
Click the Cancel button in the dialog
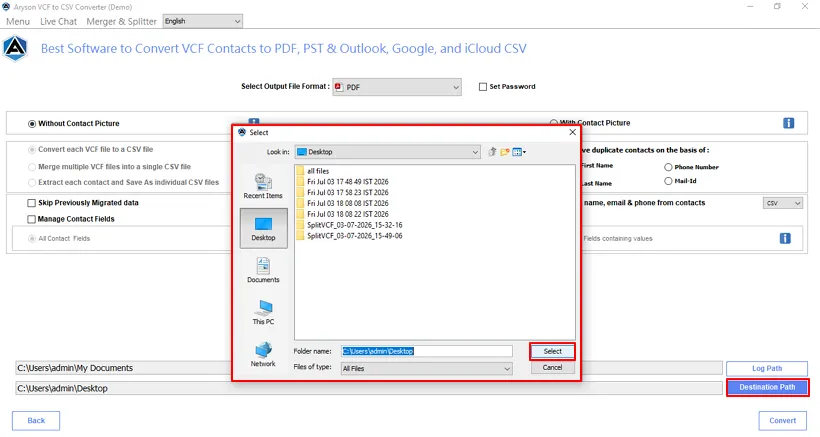point(552,367)
